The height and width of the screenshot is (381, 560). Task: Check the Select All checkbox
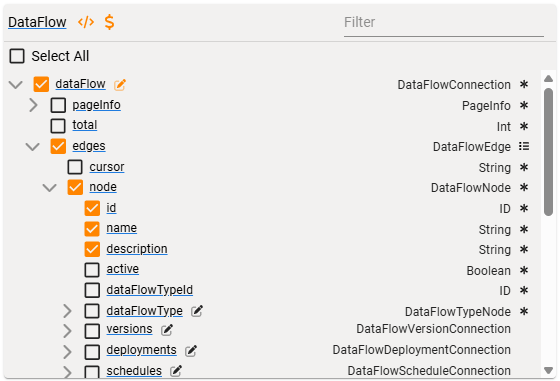coord(17,56)
